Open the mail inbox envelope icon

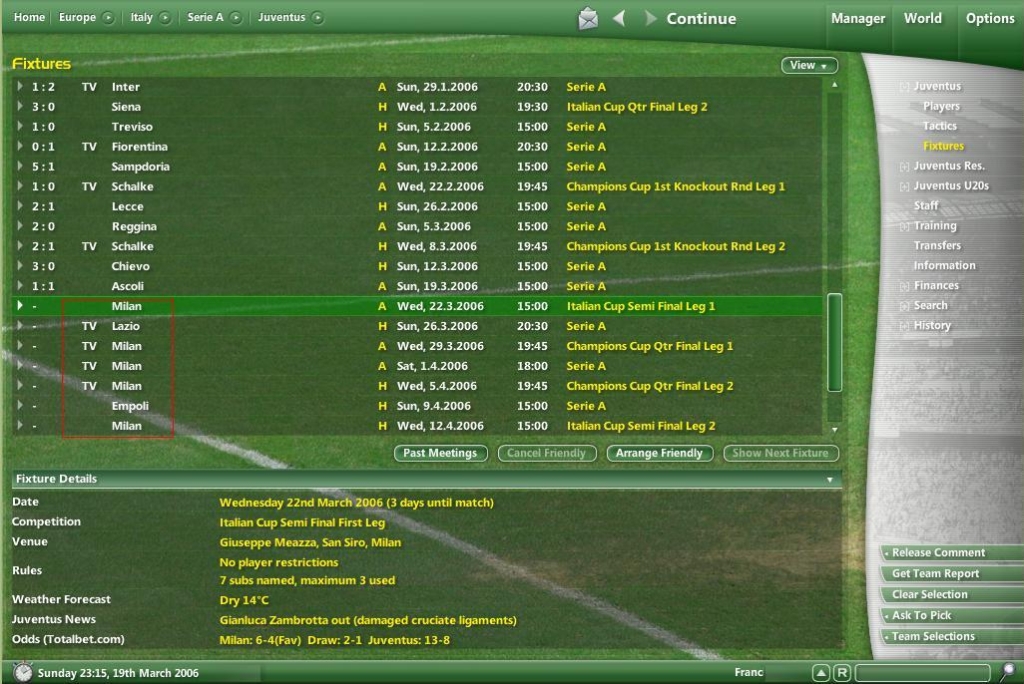coord(588,18)
